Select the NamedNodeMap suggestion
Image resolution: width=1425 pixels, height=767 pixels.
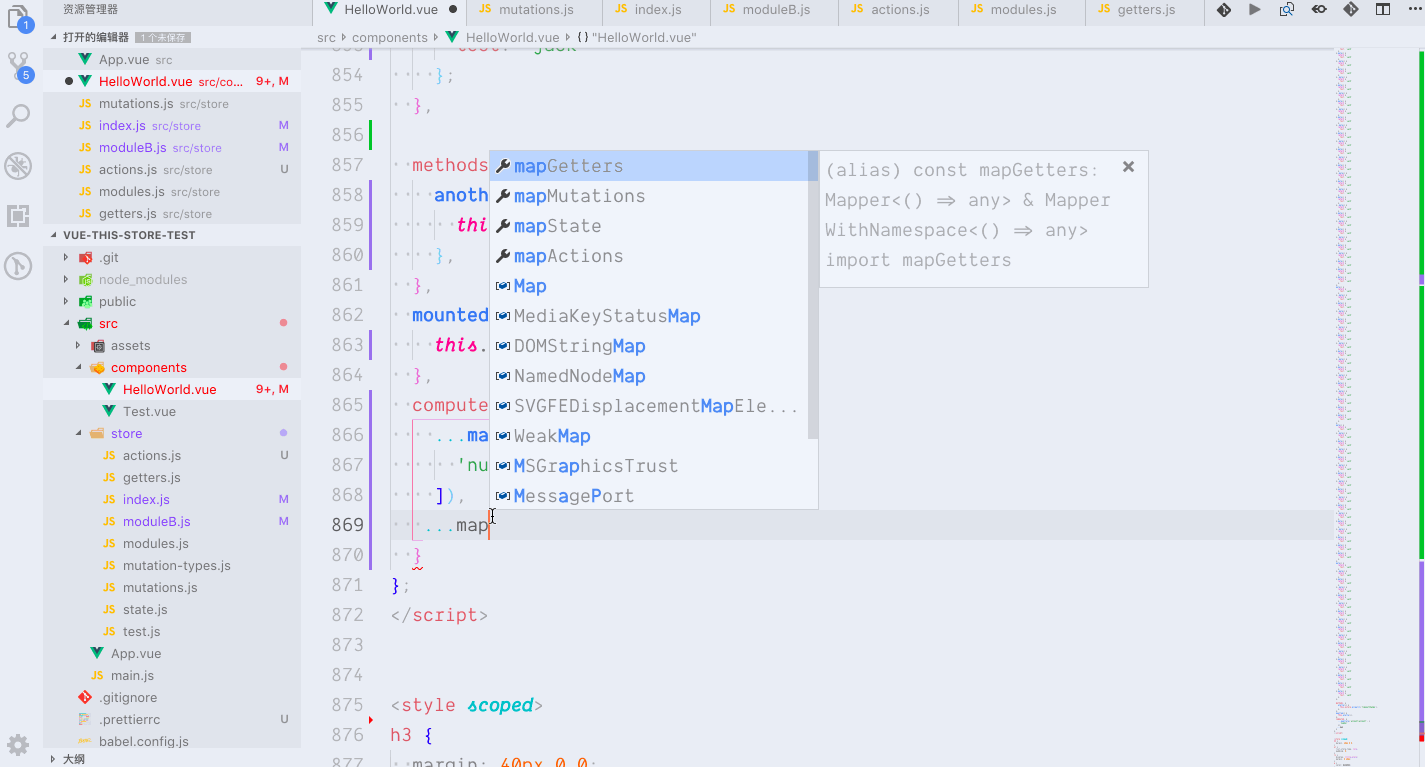[649, 376]
